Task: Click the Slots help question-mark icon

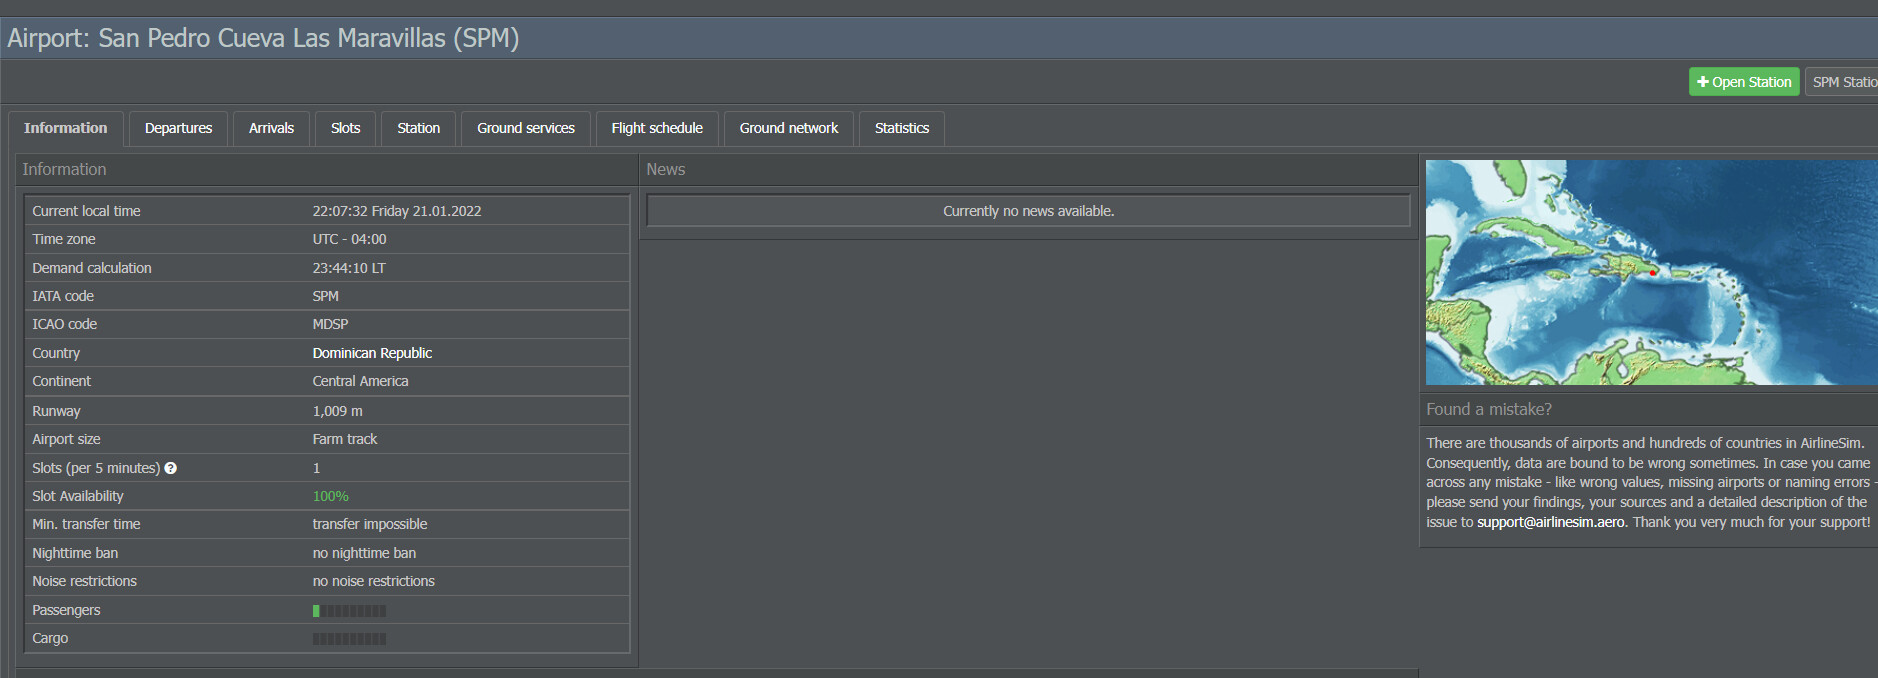Action: [x=171, y=468]
